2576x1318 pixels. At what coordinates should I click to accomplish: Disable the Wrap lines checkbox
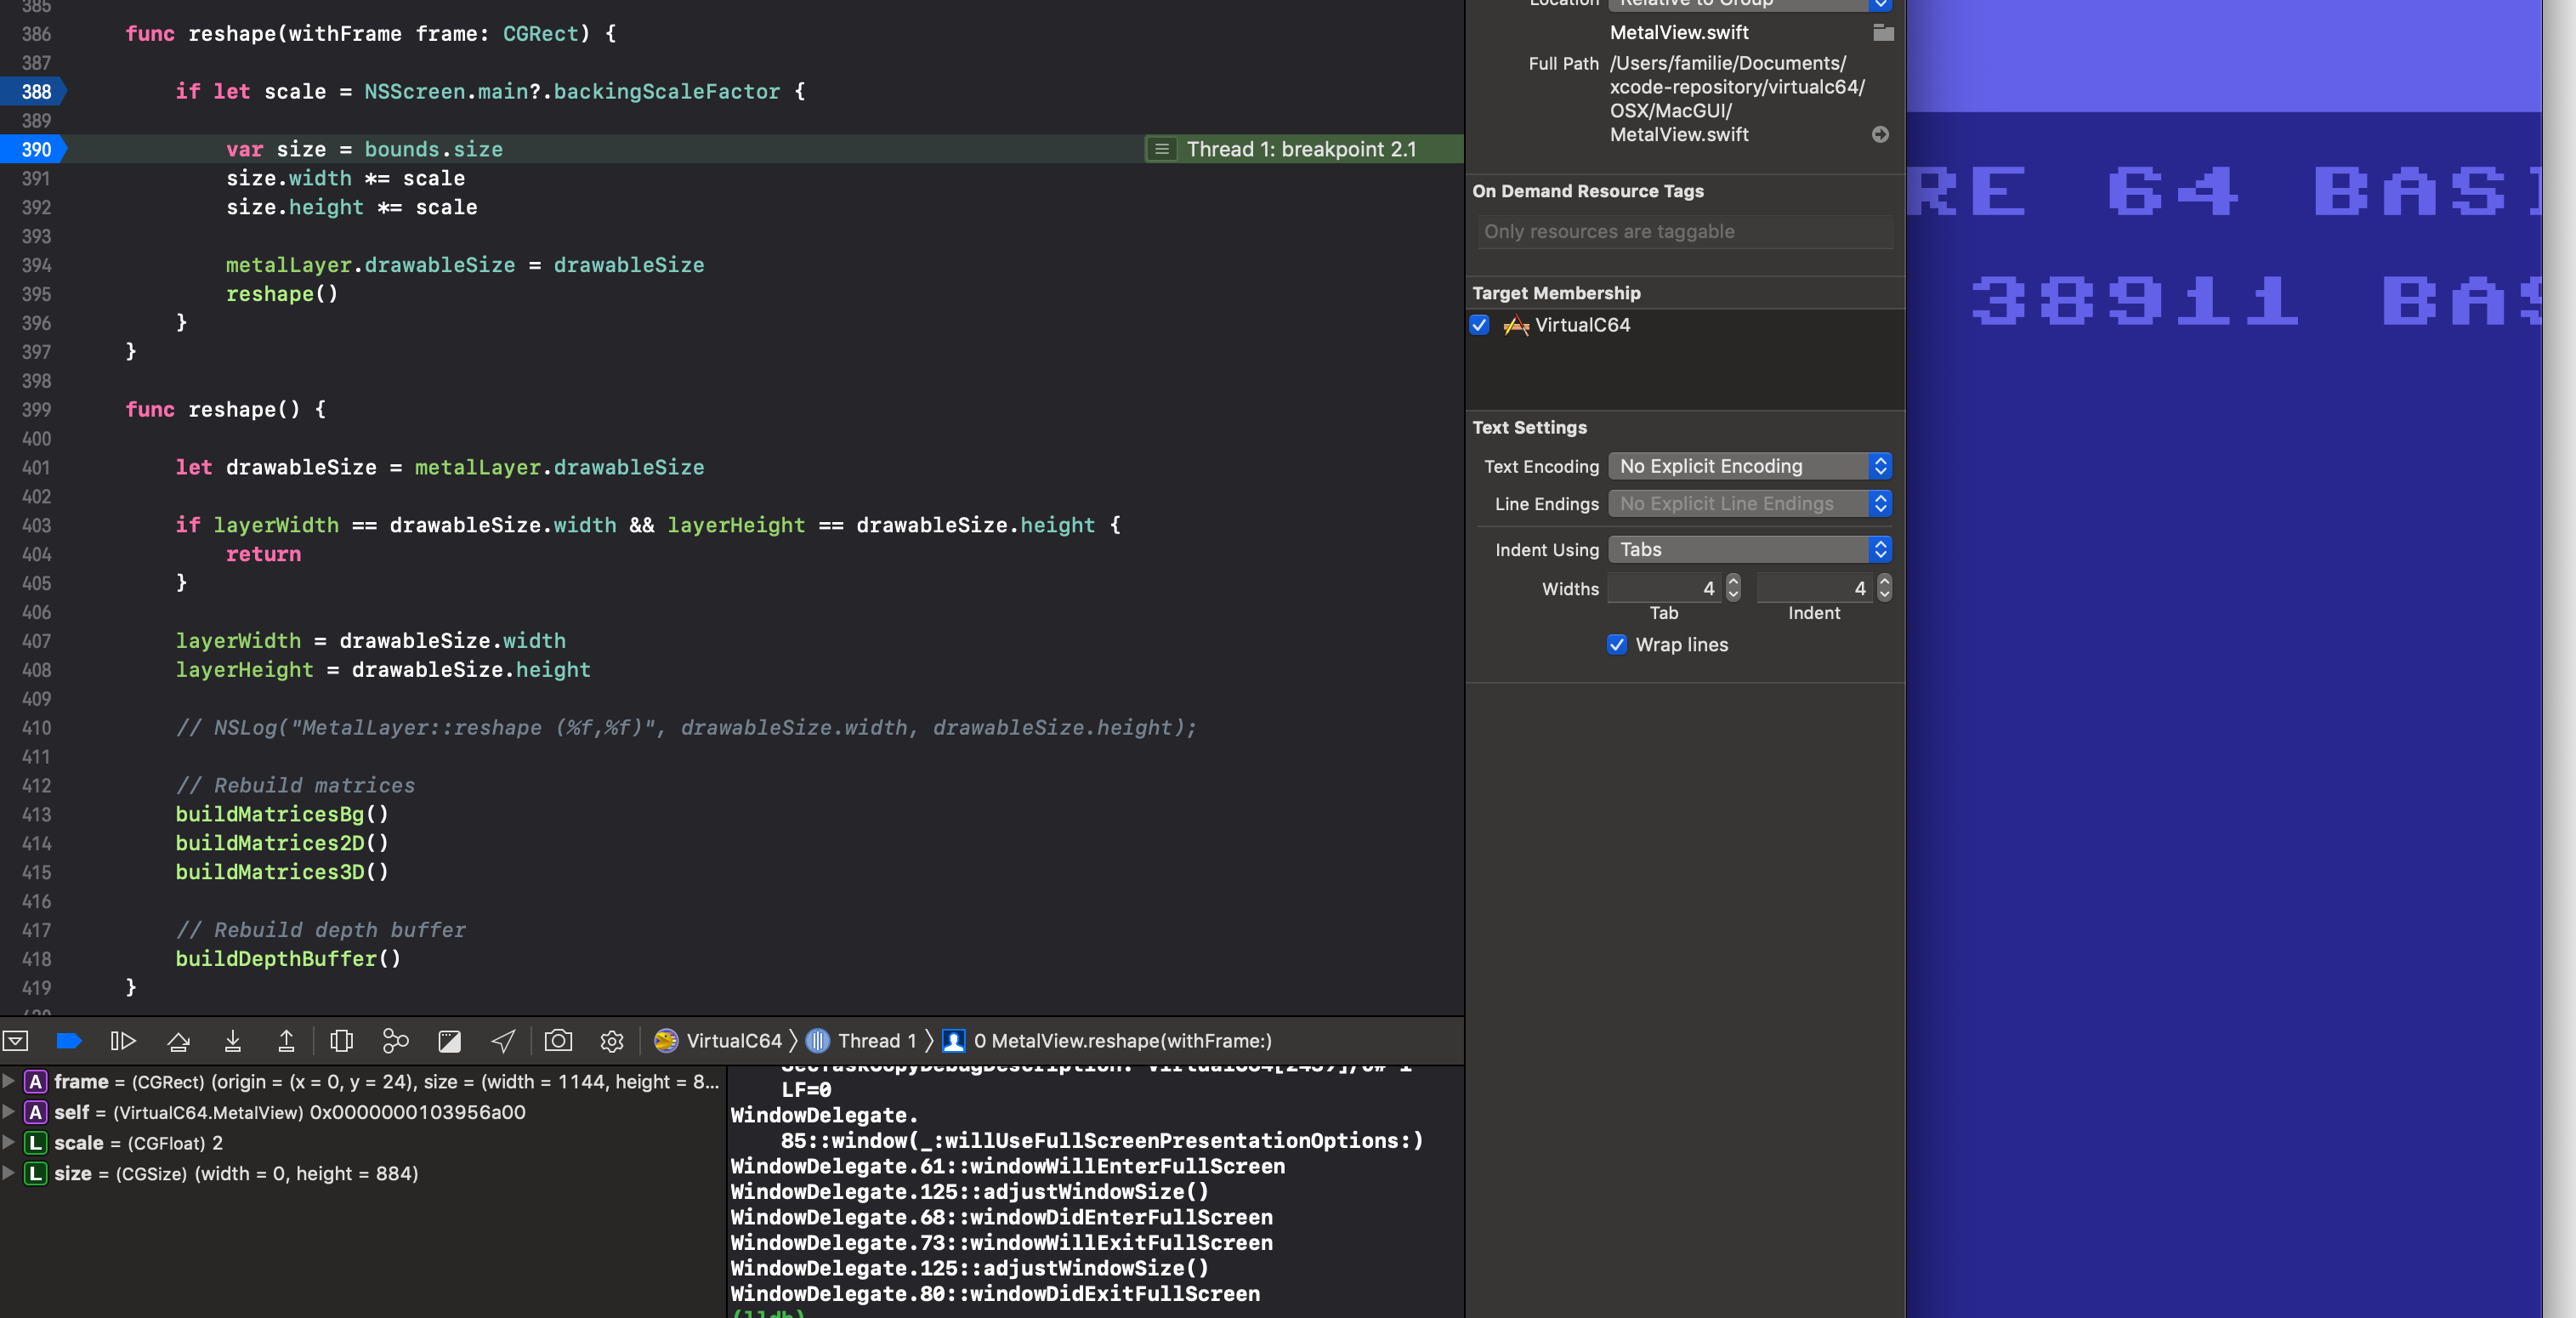[x=1617, y=645]
